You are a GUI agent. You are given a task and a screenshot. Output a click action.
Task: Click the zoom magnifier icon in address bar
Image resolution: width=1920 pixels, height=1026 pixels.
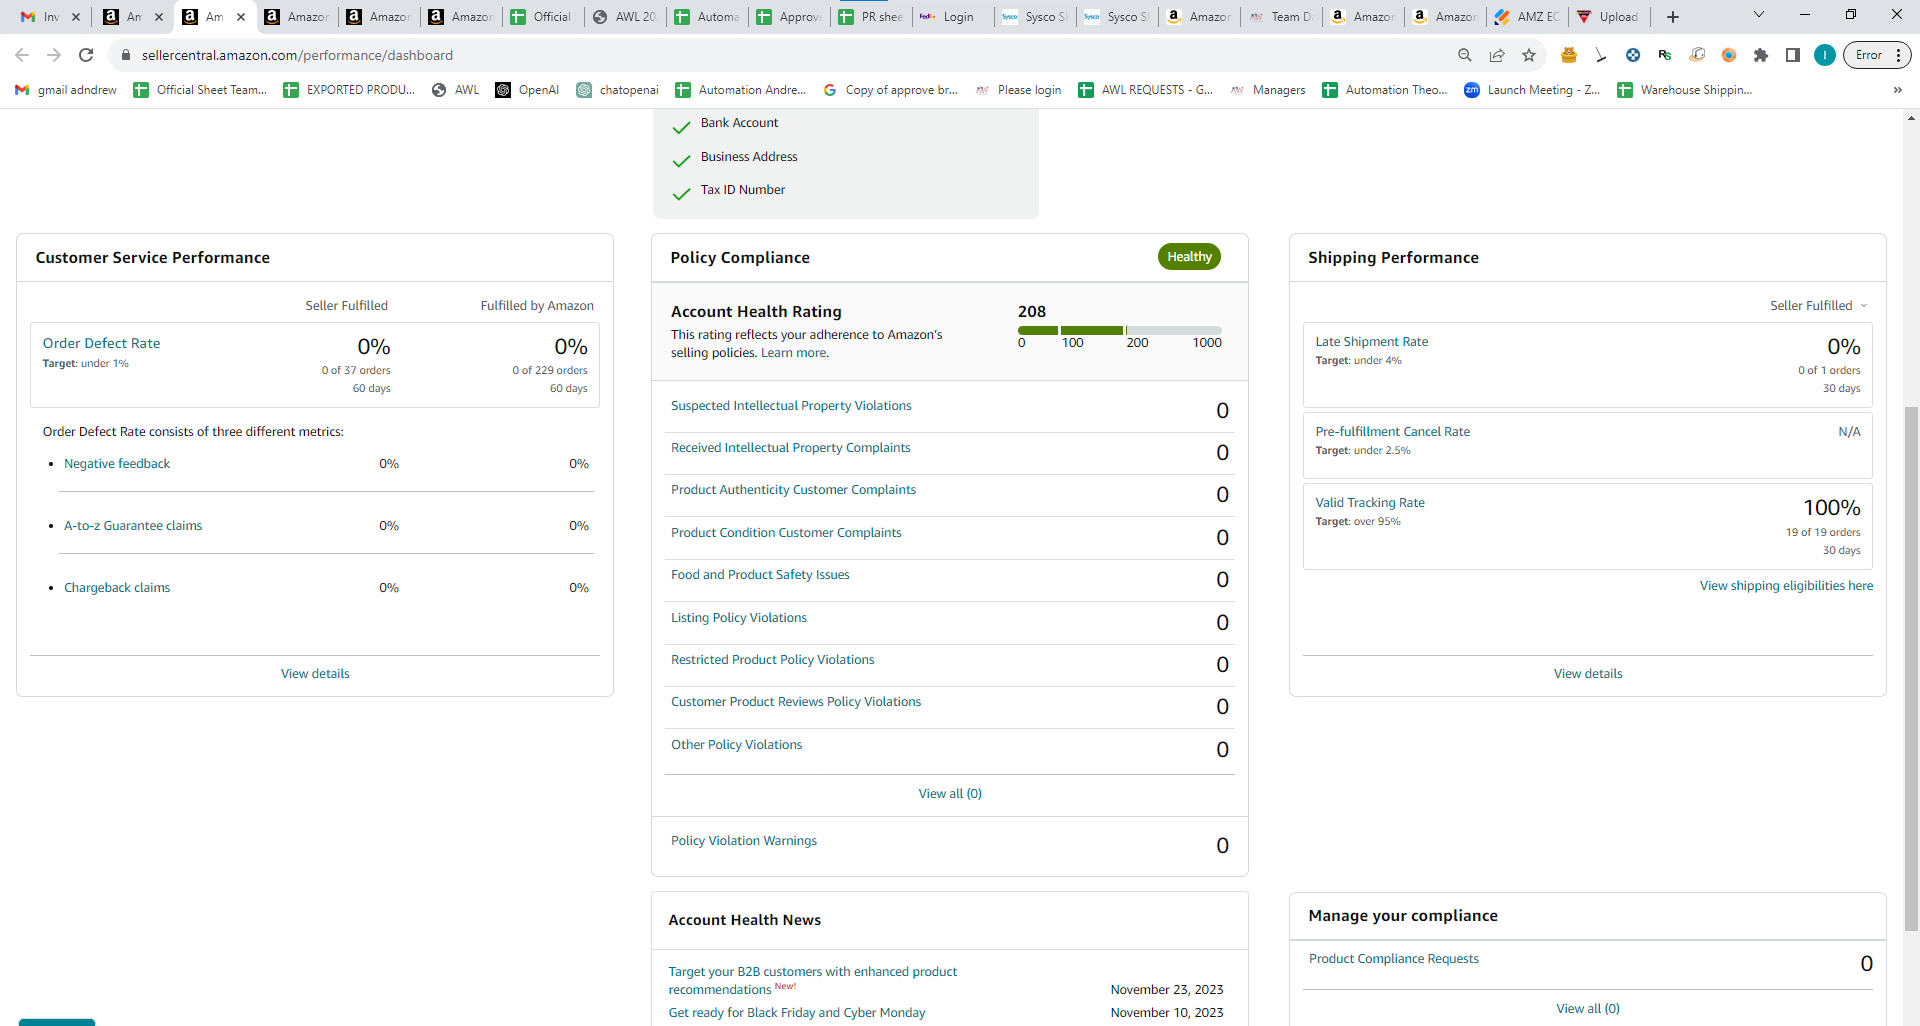1465,55
